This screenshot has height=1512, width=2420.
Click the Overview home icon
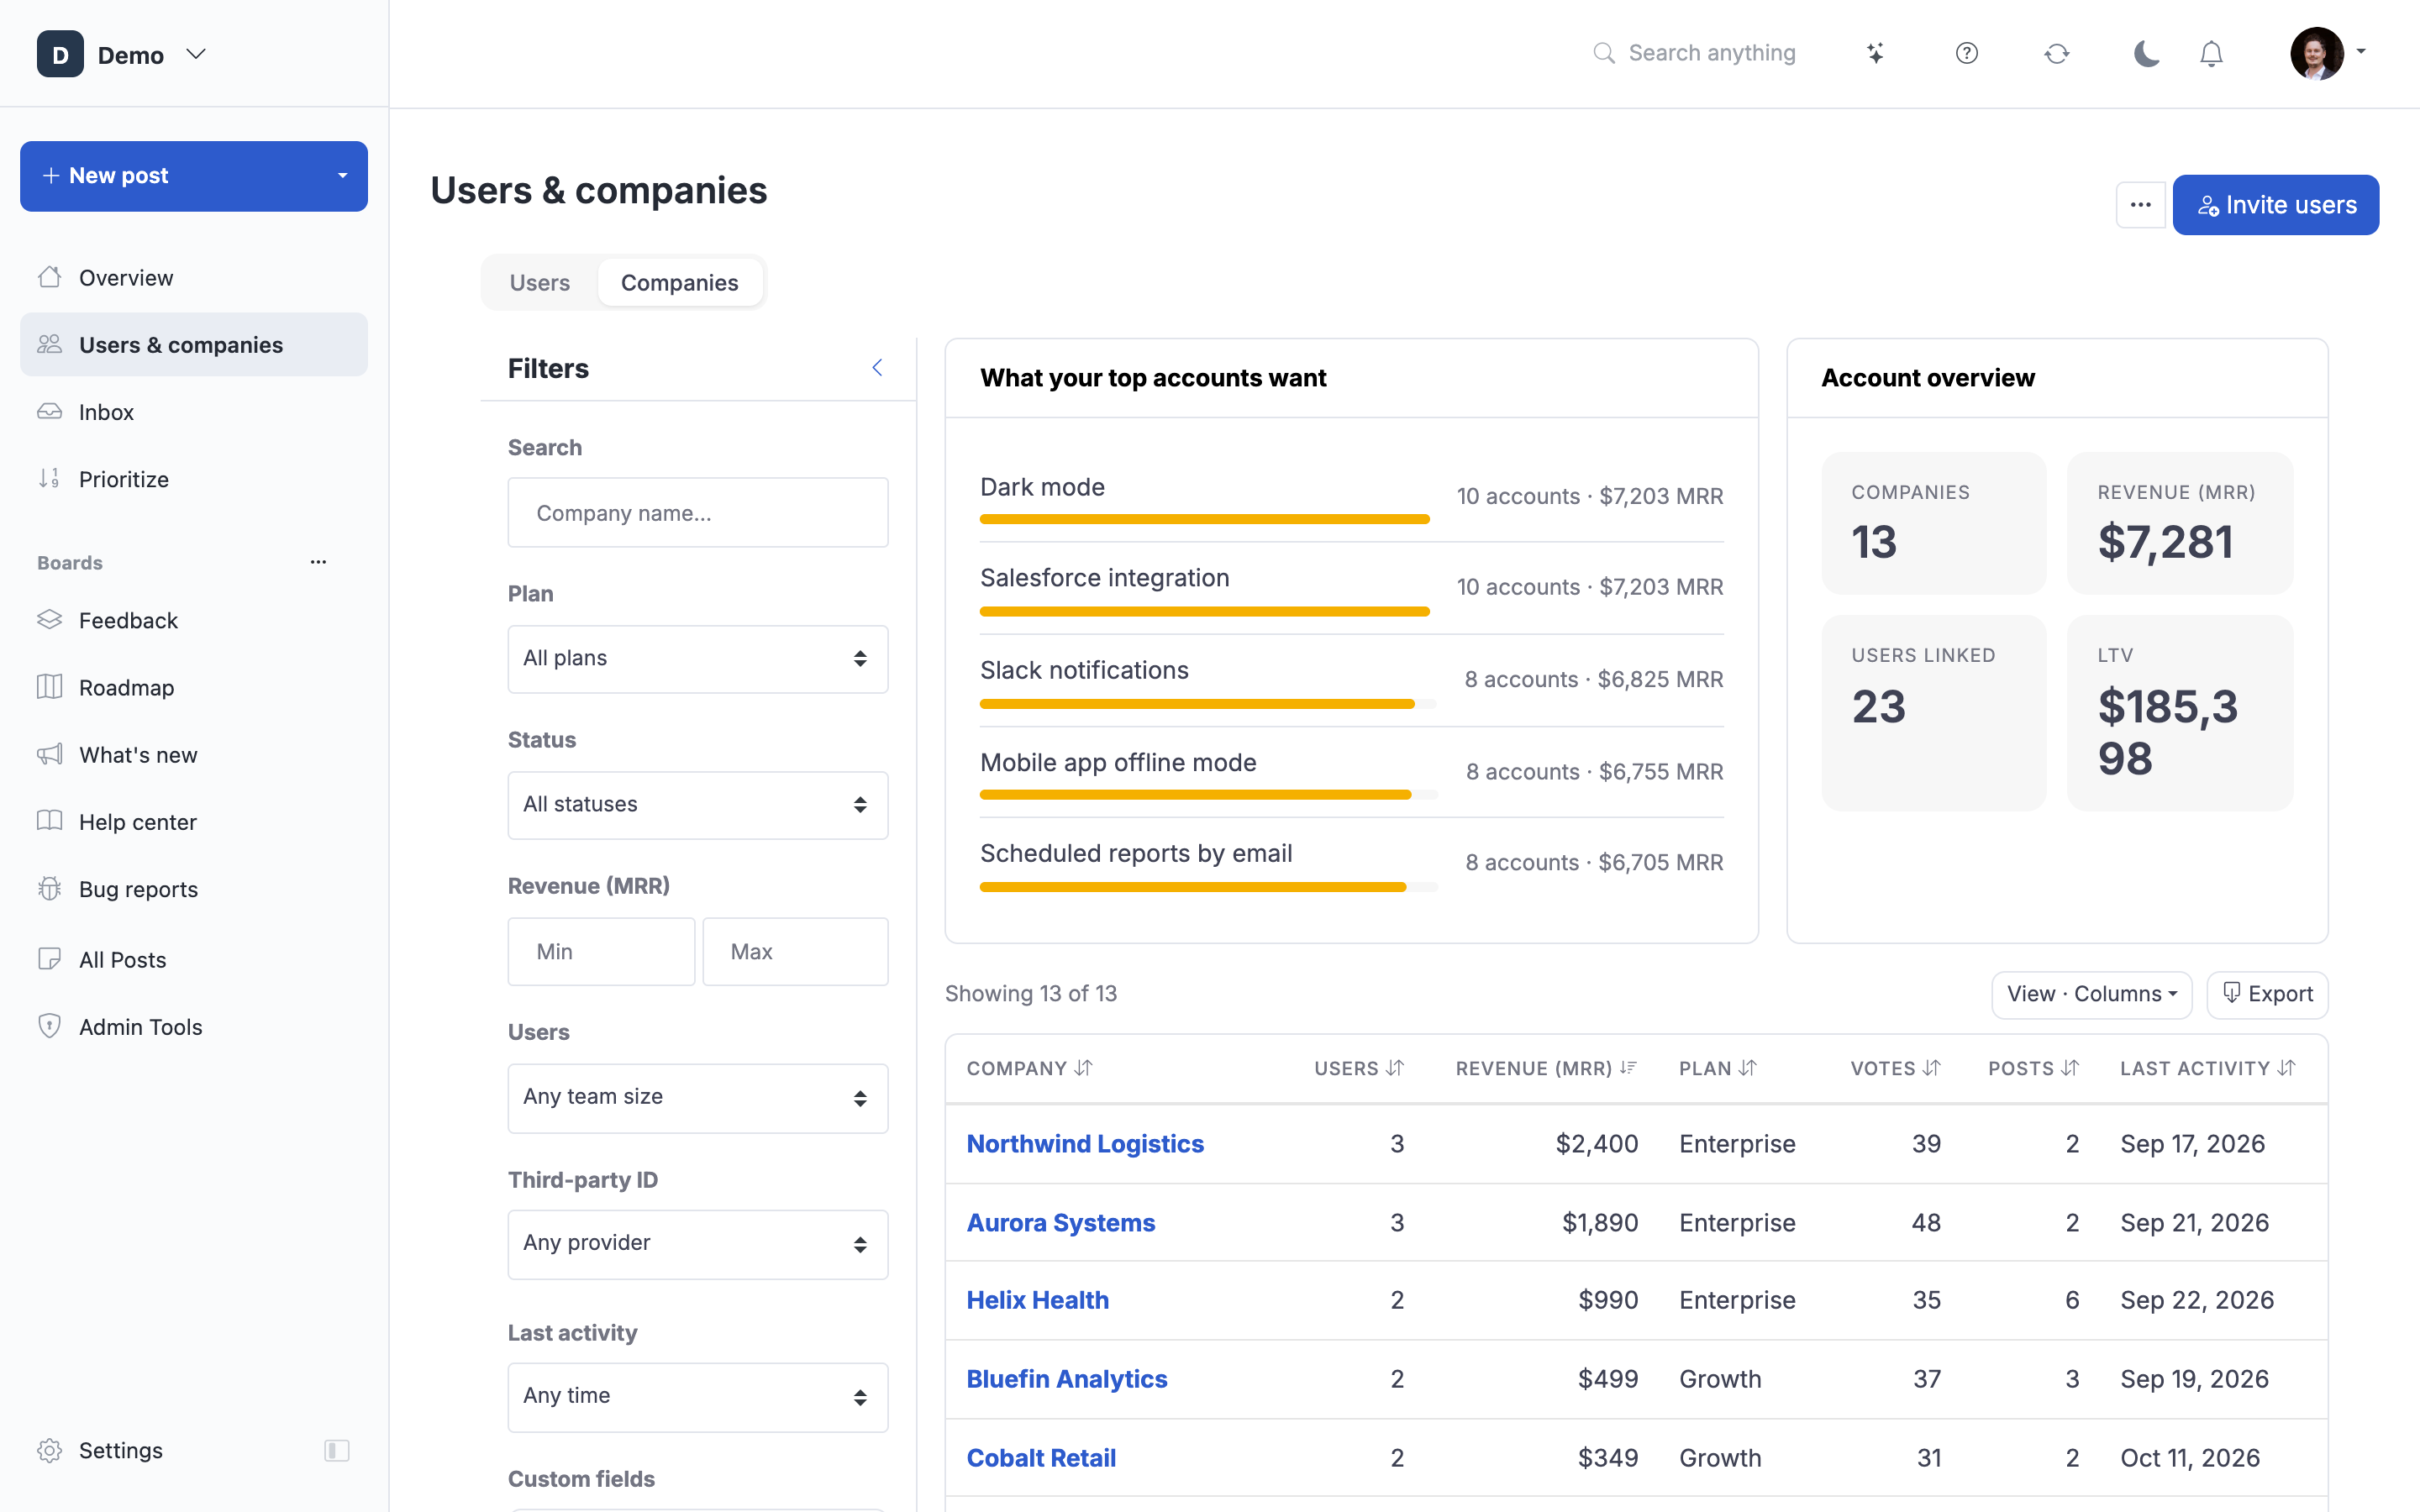pyautogui.click(x=50, y=277)
